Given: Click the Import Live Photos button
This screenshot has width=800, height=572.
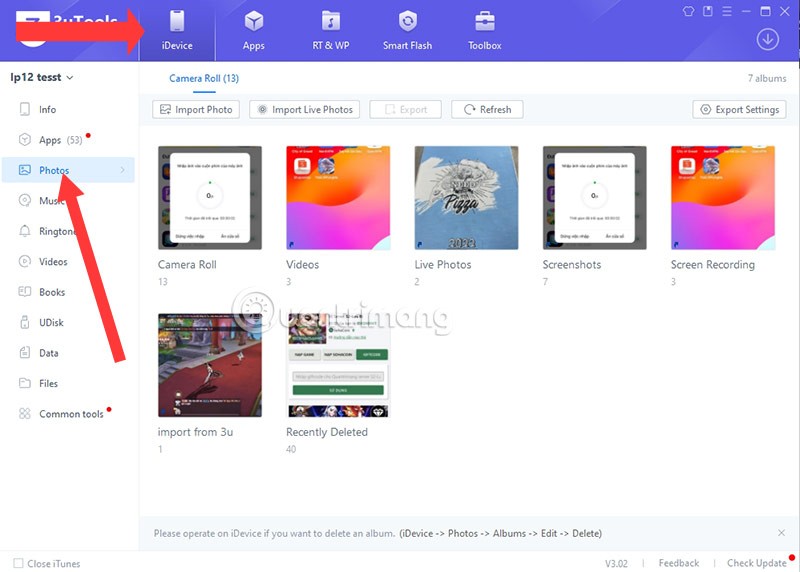Looking at the screenshot, I should 305,110.
